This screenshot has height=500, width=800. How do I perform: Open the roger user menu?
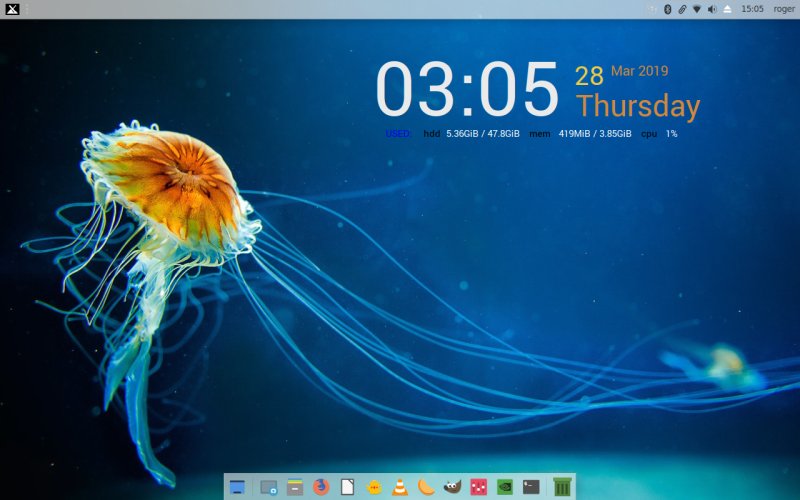[784, 9]
